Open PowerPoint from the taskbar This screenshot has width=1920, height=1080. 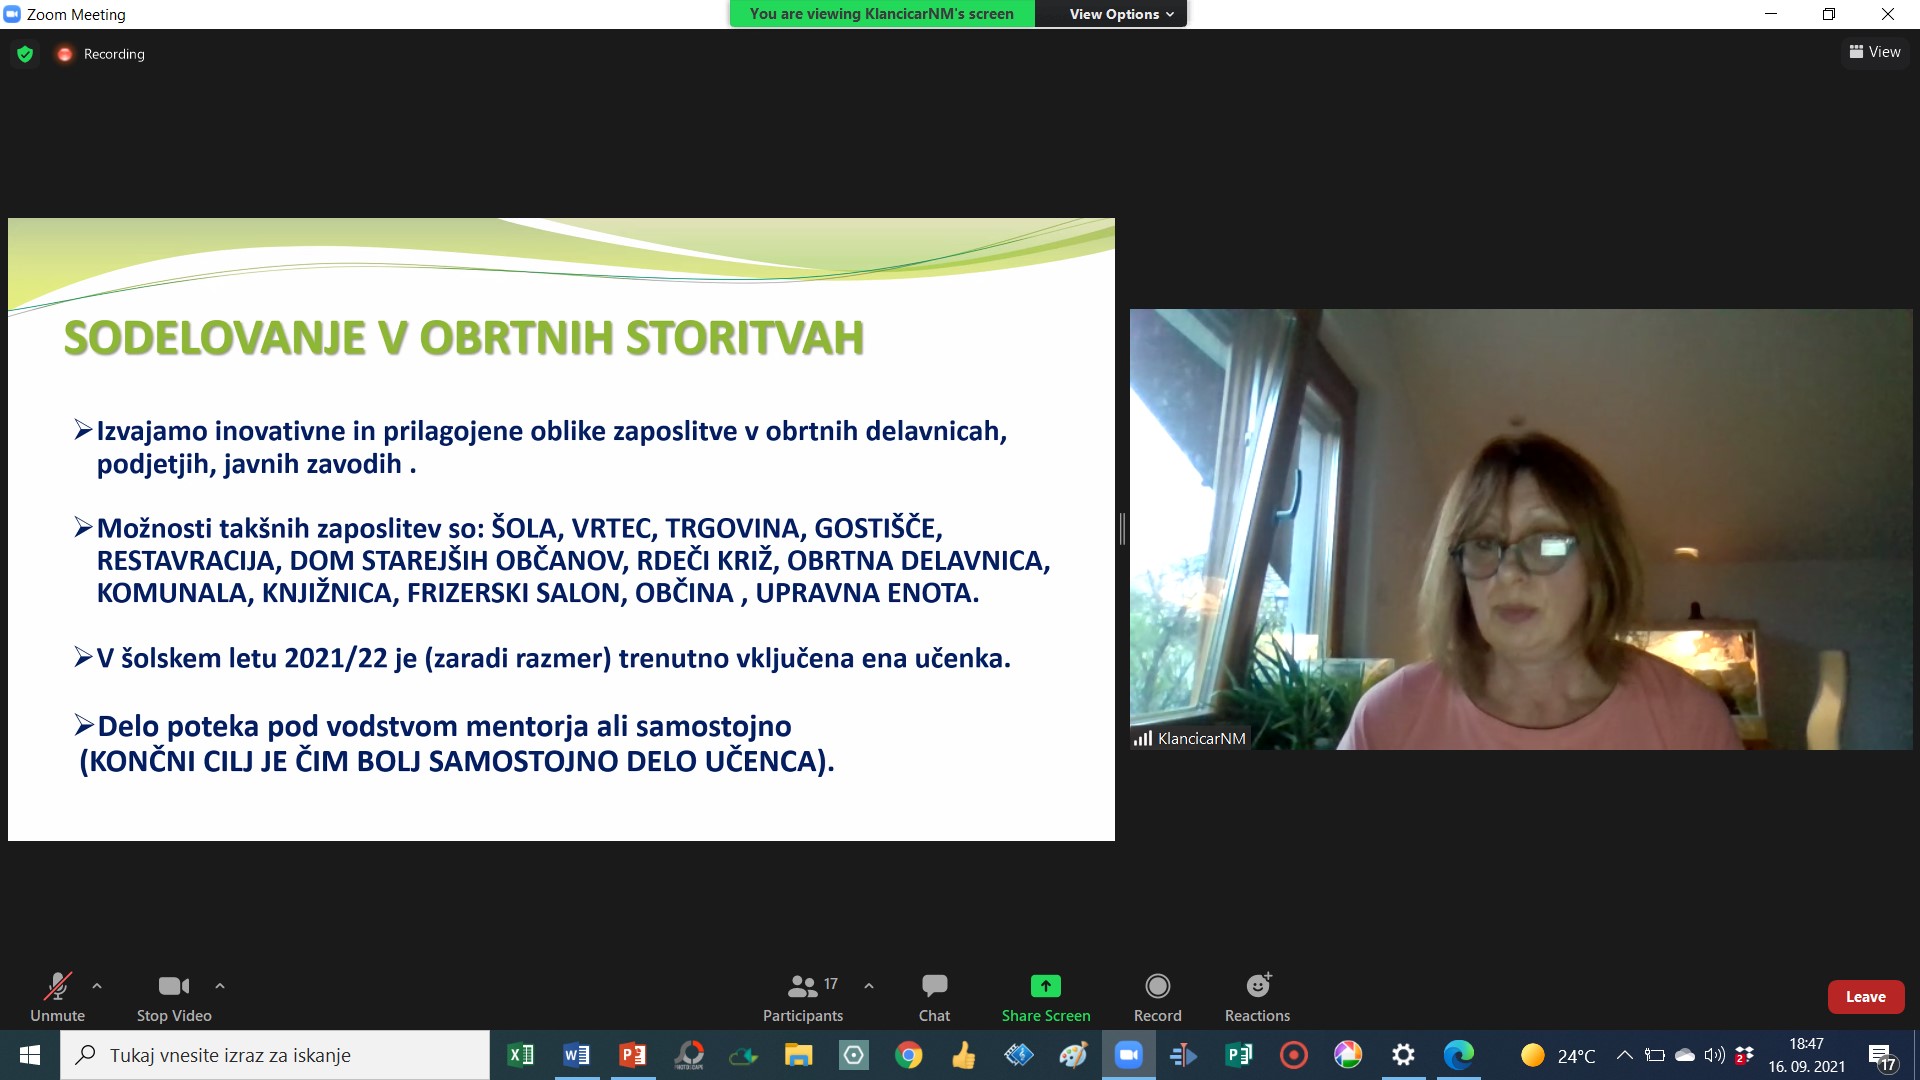tap(633, 1055)
